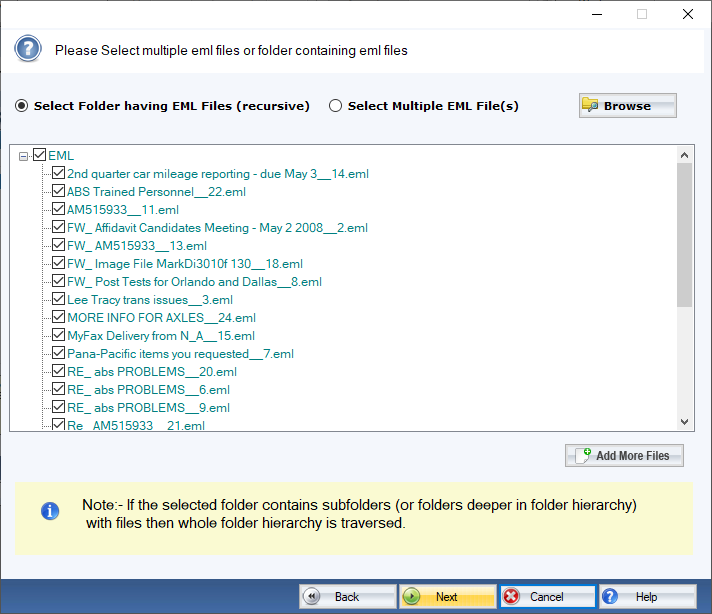Uncheck FW_ Image File MarkDi3010f checkbox
This screenshot has width=712, height=614.
(x=58, y=262)
